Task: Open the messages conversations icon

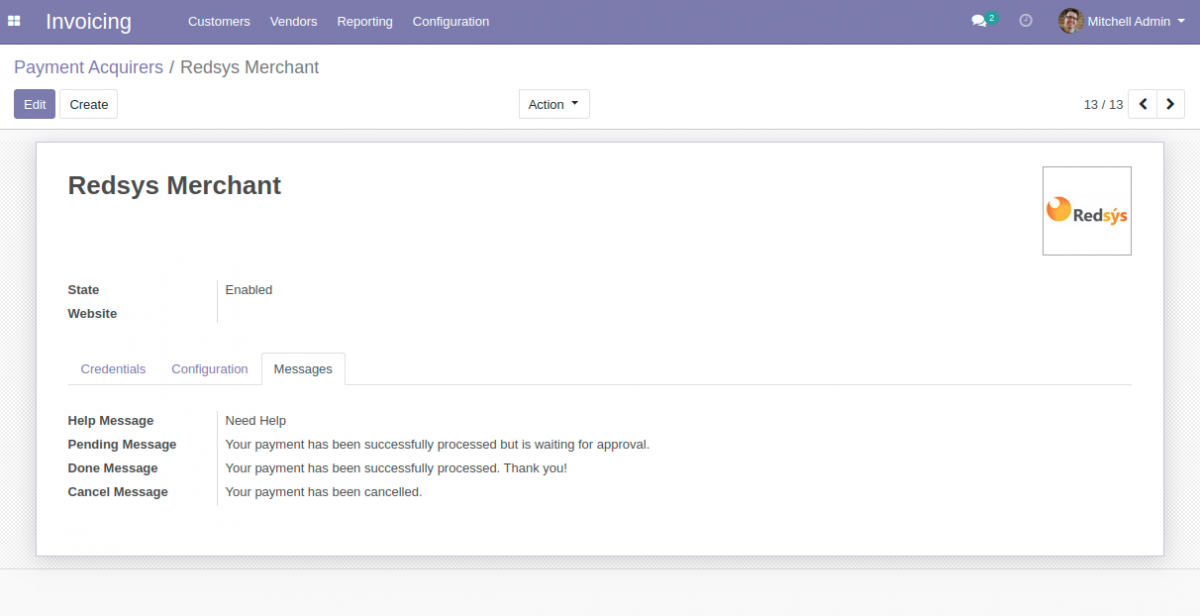Action: pos(977,21)
